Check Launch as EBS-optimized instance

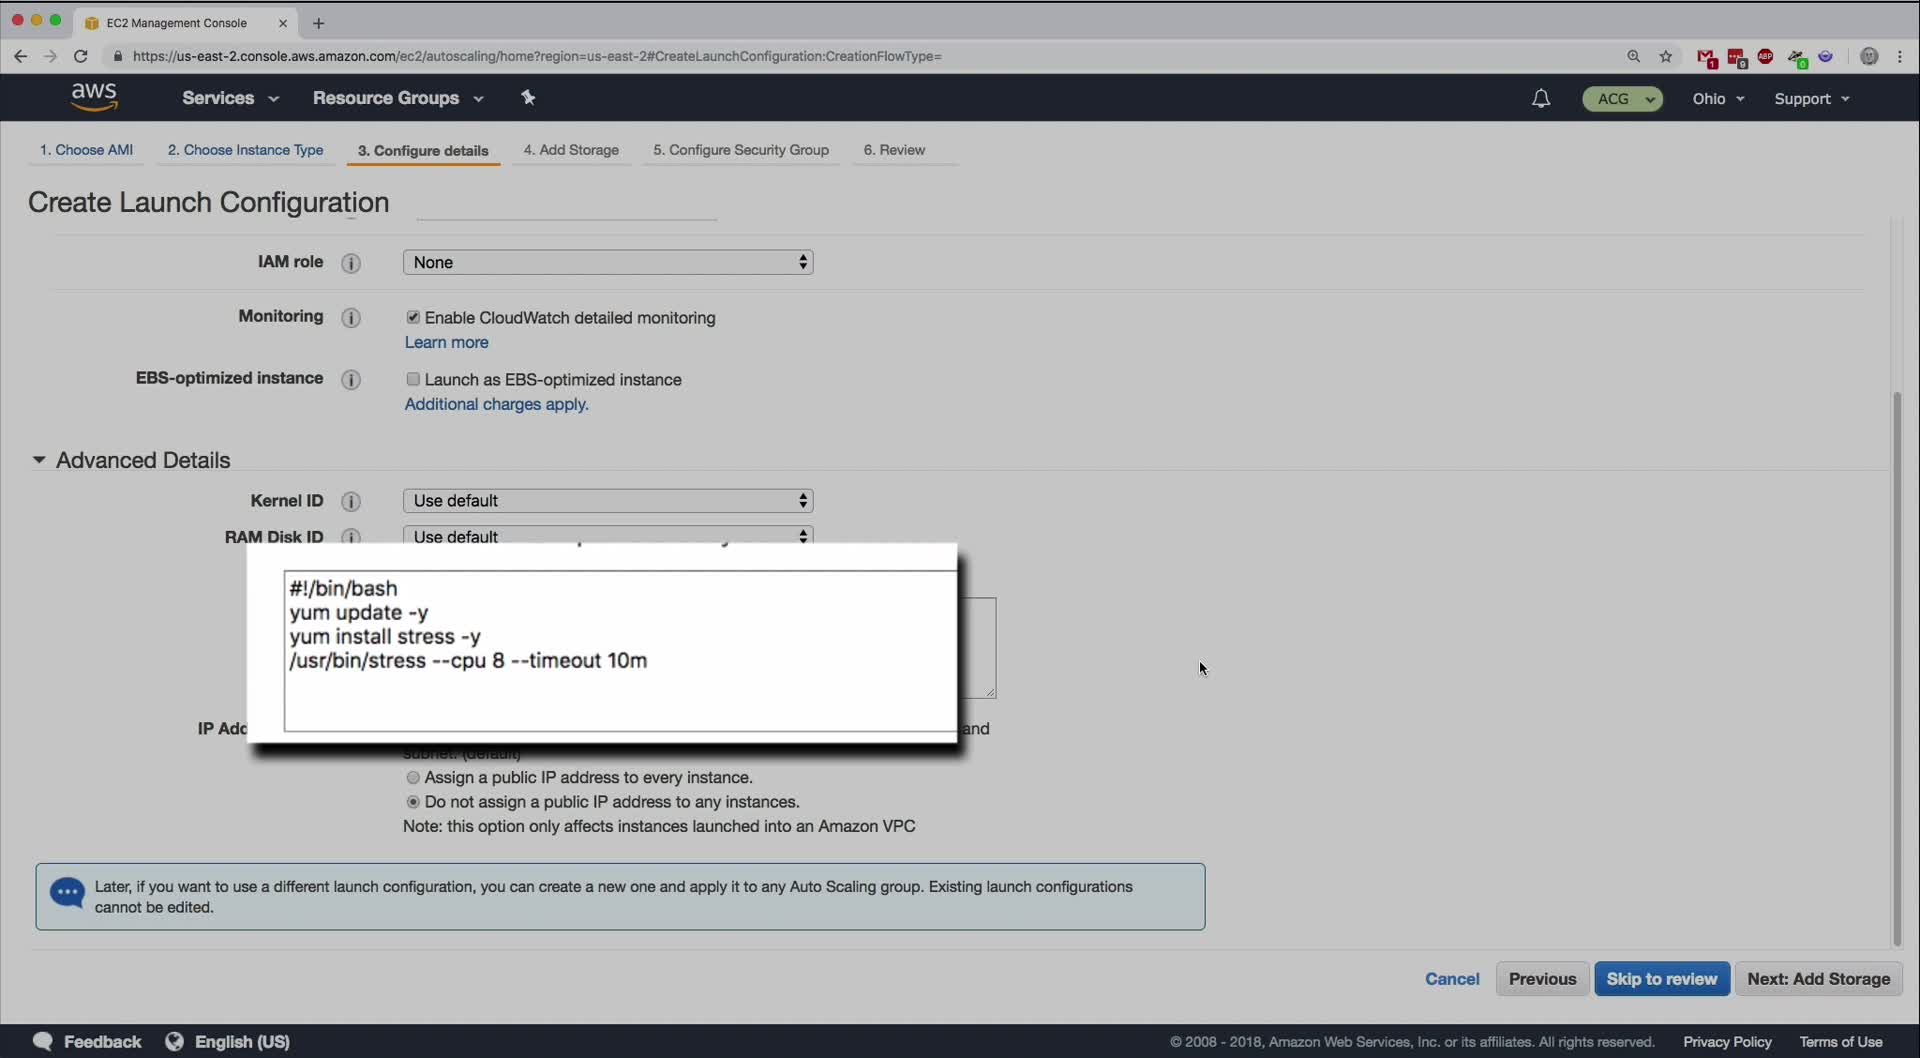(x=413, y=379)
